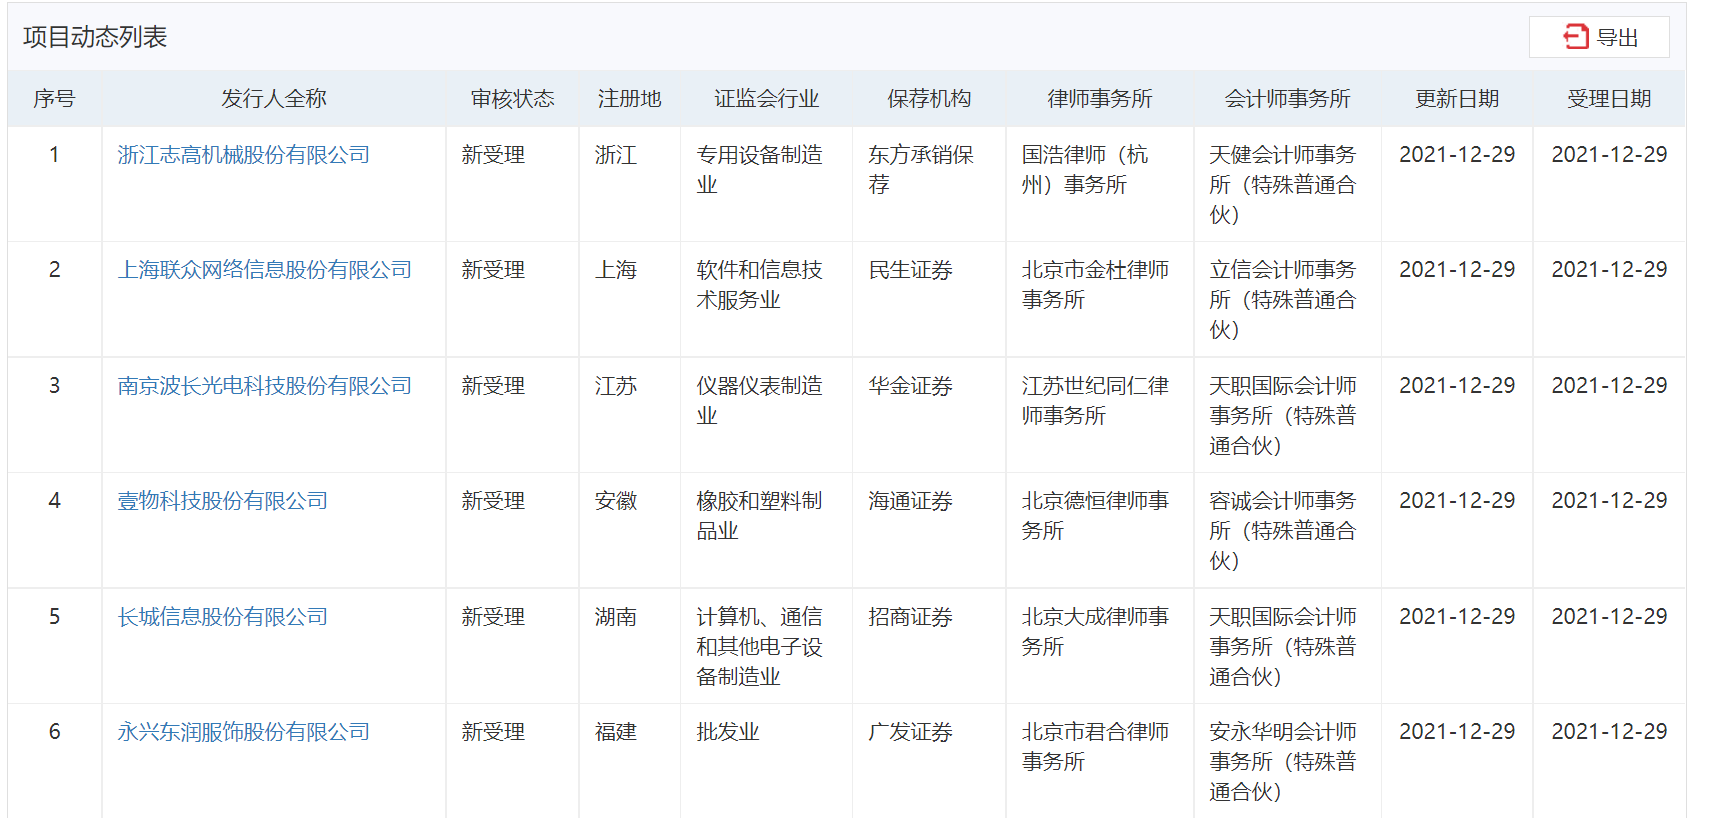Open 壹物科技股份有限公司 link
Image resolution: width=1727 pixels, height=818 pixels.
point(222,501)
